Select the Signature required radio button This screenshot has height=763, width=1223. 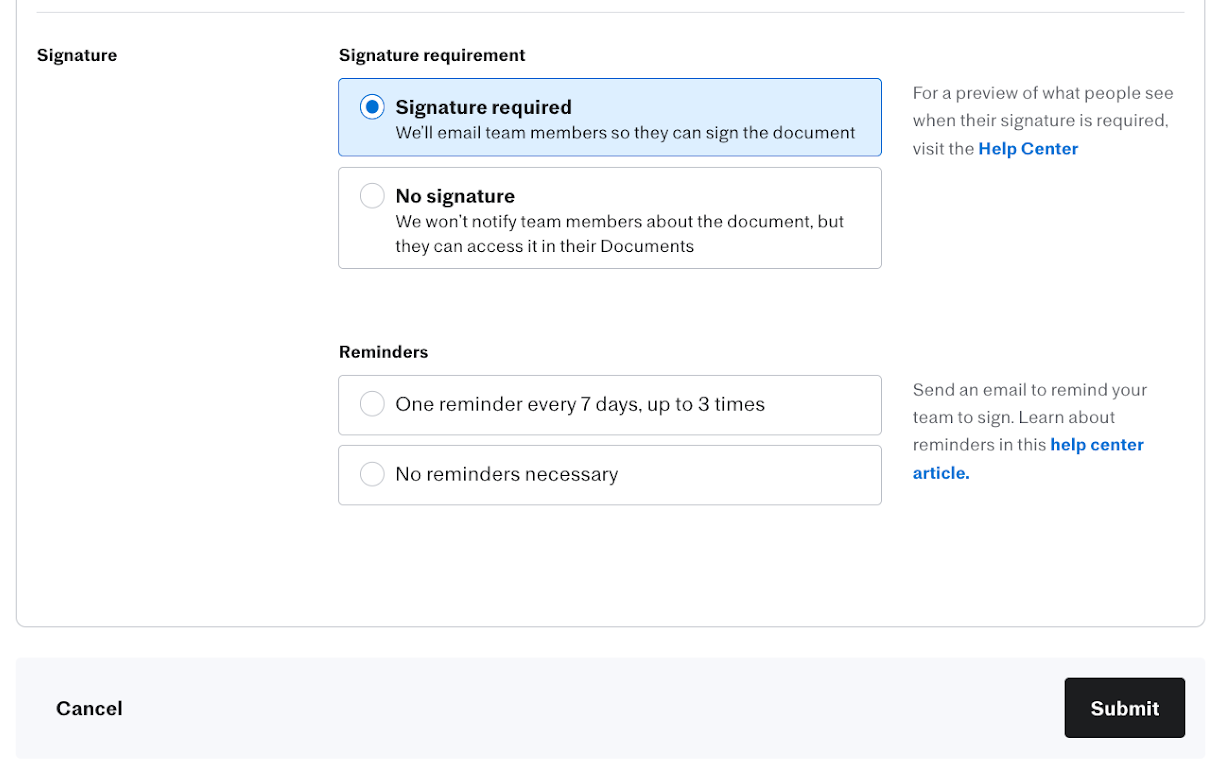point(372,107)
